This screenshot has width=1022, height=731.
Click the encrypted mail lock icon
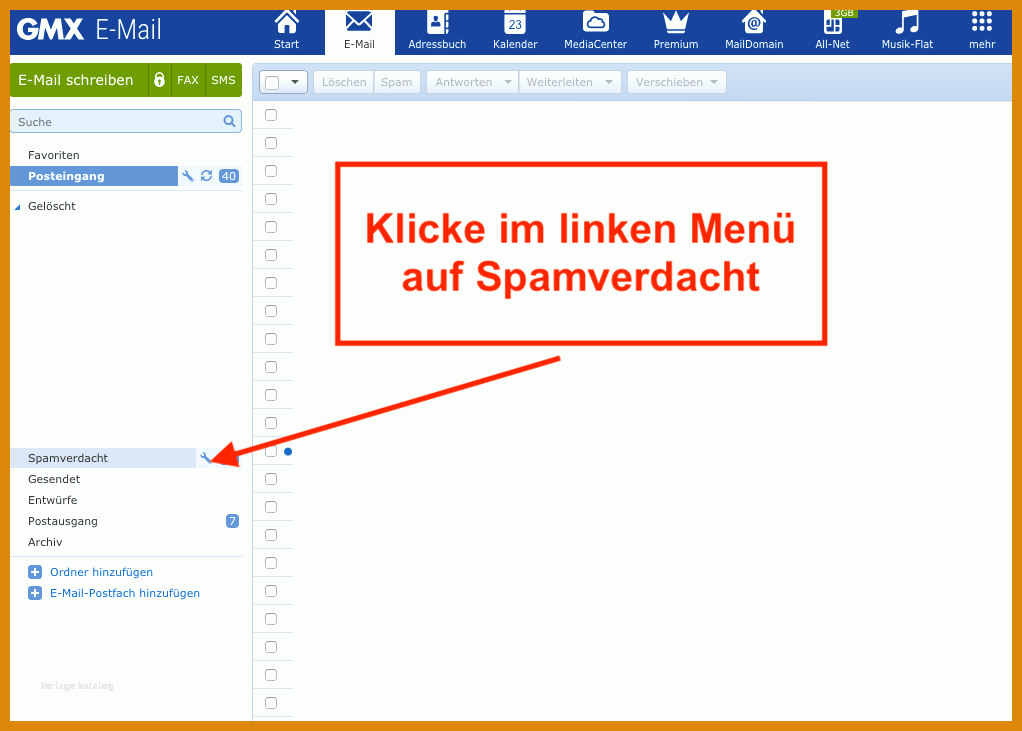(160, 80)
